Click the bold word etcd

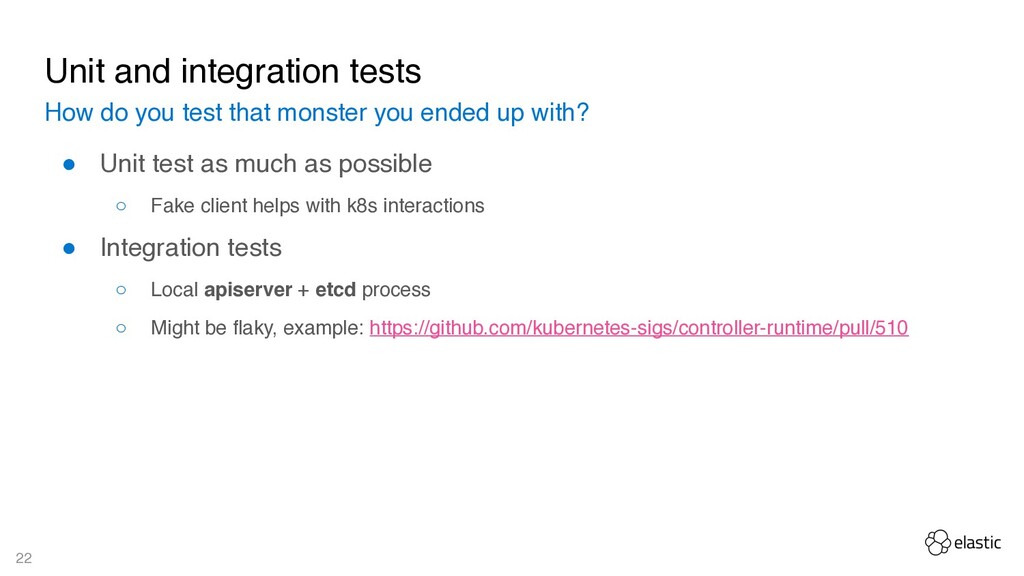pos(336,289)
